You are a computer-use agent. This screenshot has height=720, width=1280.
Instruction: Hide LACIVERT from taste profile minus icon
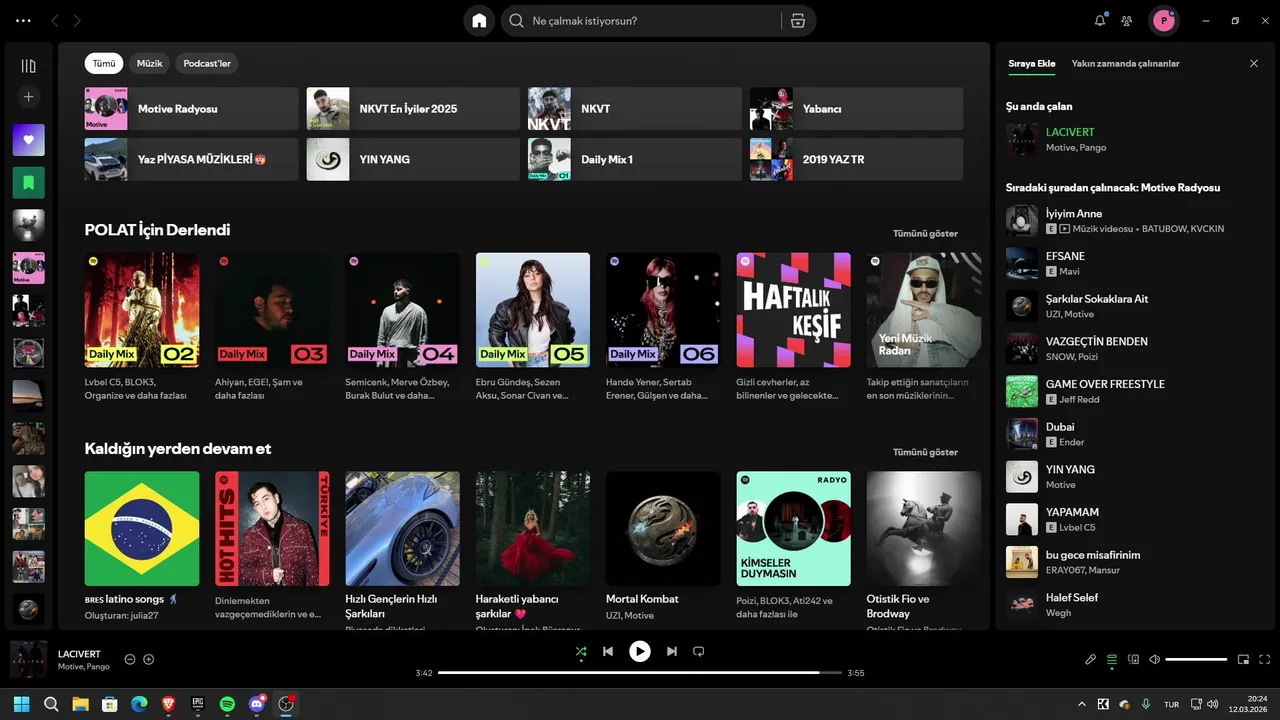[x=130, y=659]
